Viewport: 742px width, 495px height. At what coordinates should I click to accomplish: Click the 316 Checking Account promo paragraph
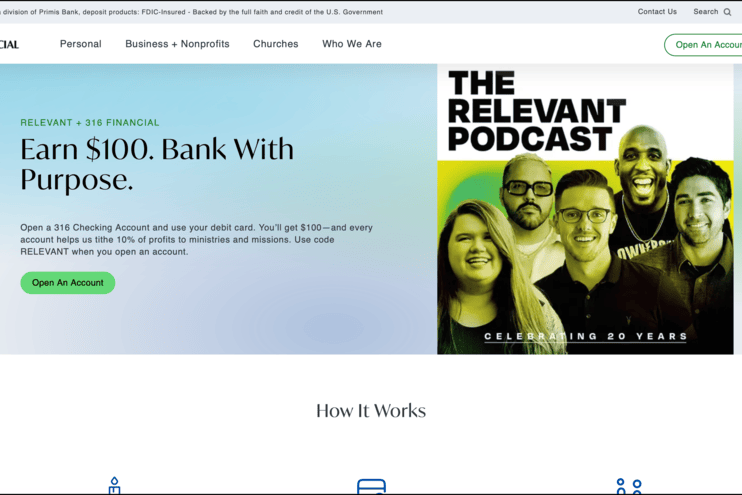tap(196, 239)
